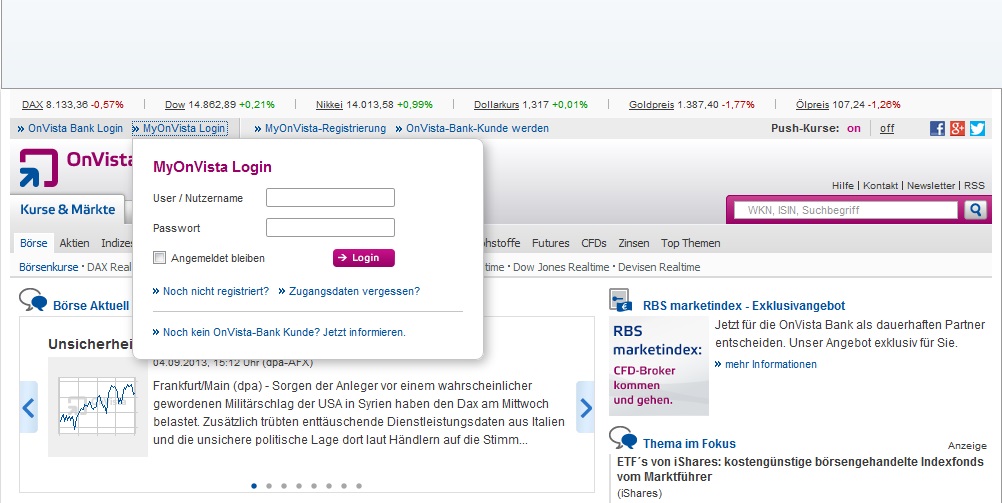Open the RSS link
1002x503 pixels.
[975, 185]
